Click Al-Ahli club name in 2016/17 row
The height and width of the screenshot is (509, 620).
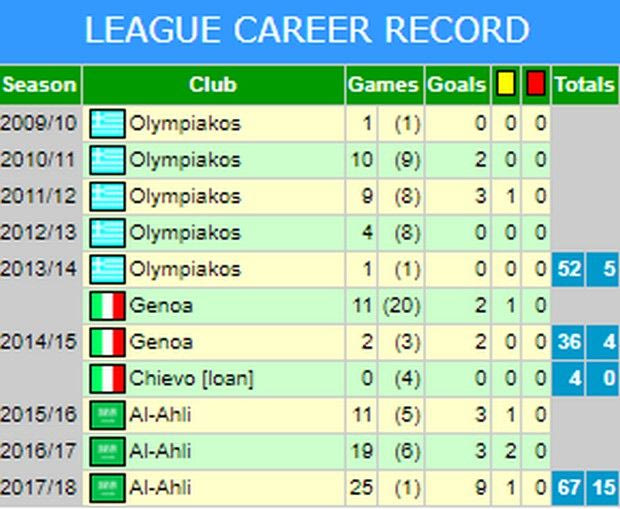pyautogui.click(x=160, y=452)
